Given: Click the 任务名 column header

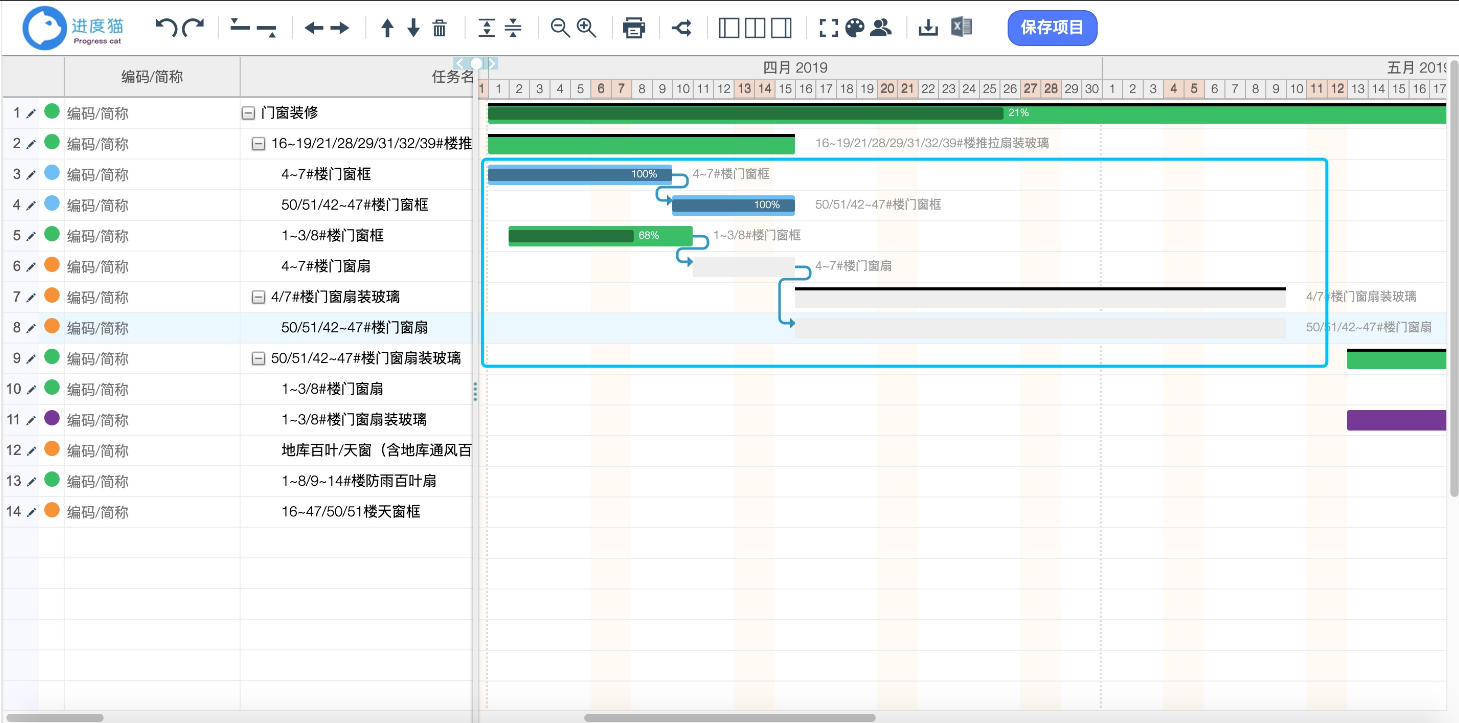Looking at the screenshot, I should tap(356, 77).
